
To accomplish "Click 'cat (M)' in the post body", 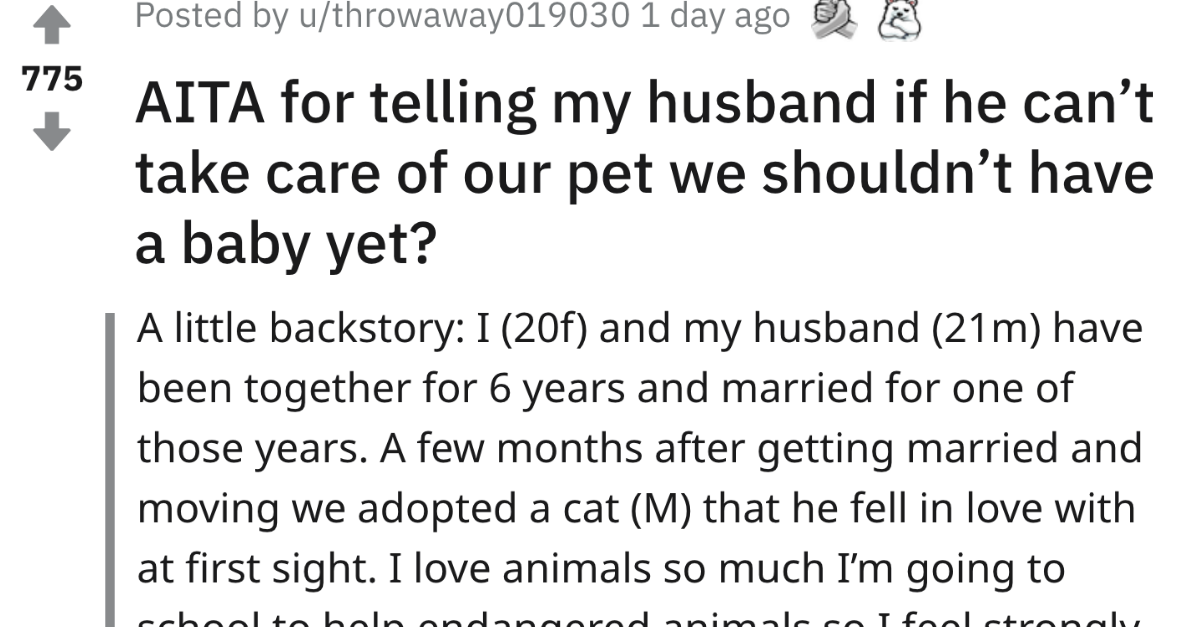I will (x=623, y=509).
